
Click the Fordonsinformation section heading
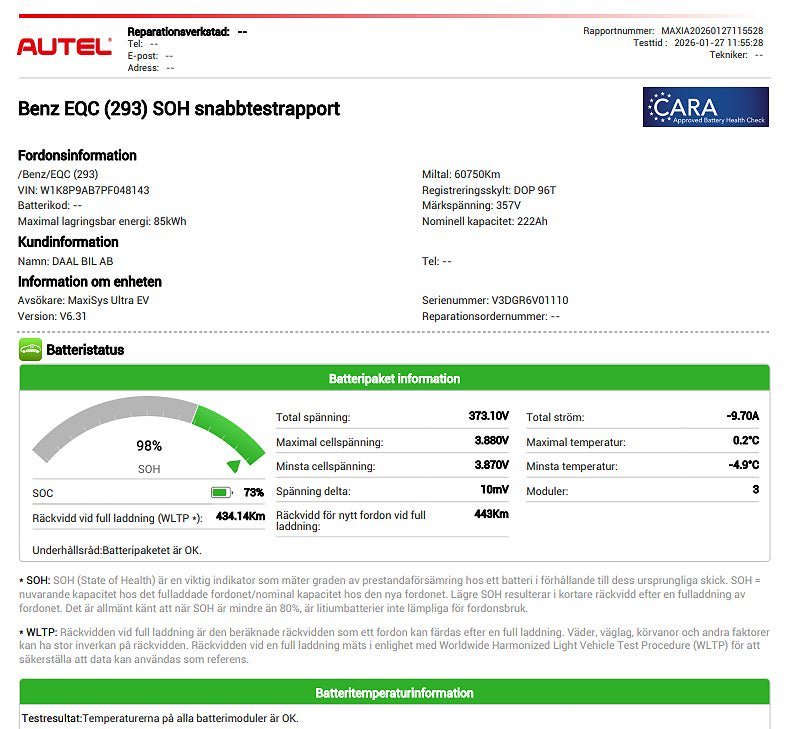click(x=77, y=155)
